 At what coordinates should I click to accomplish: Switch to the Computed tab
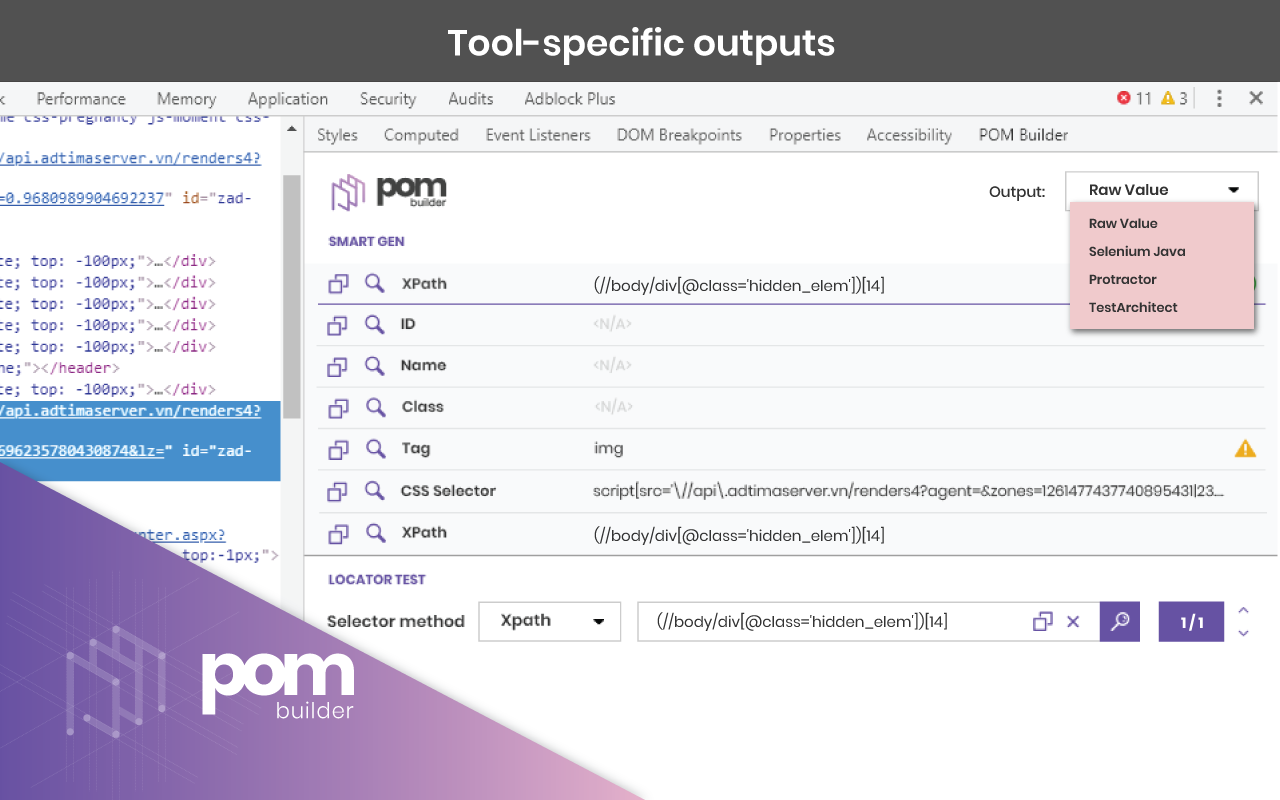[421, 134]
